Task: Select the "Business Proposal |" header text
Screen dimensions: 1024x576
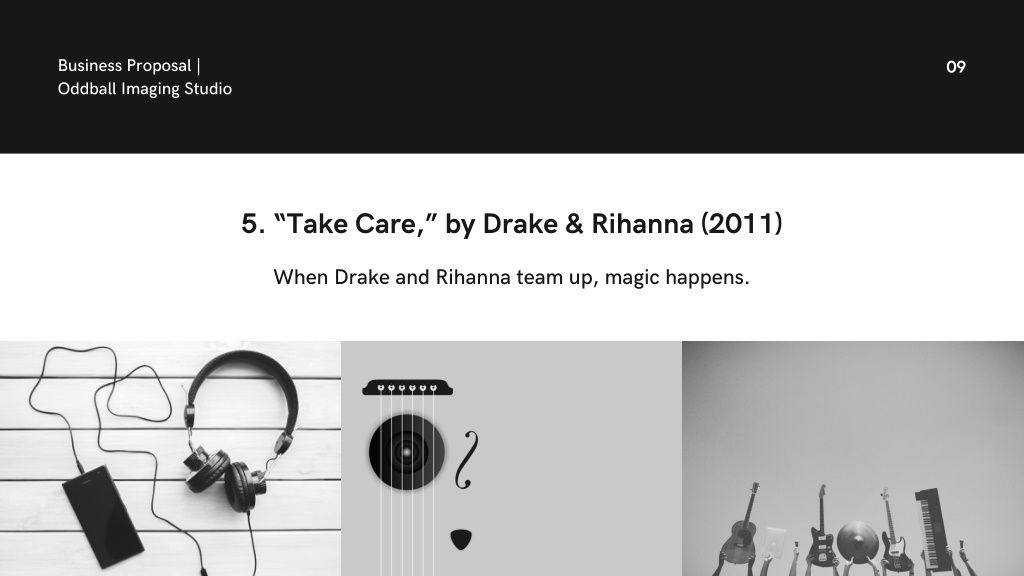Action: pyautogui.click(x=129, y=66)
